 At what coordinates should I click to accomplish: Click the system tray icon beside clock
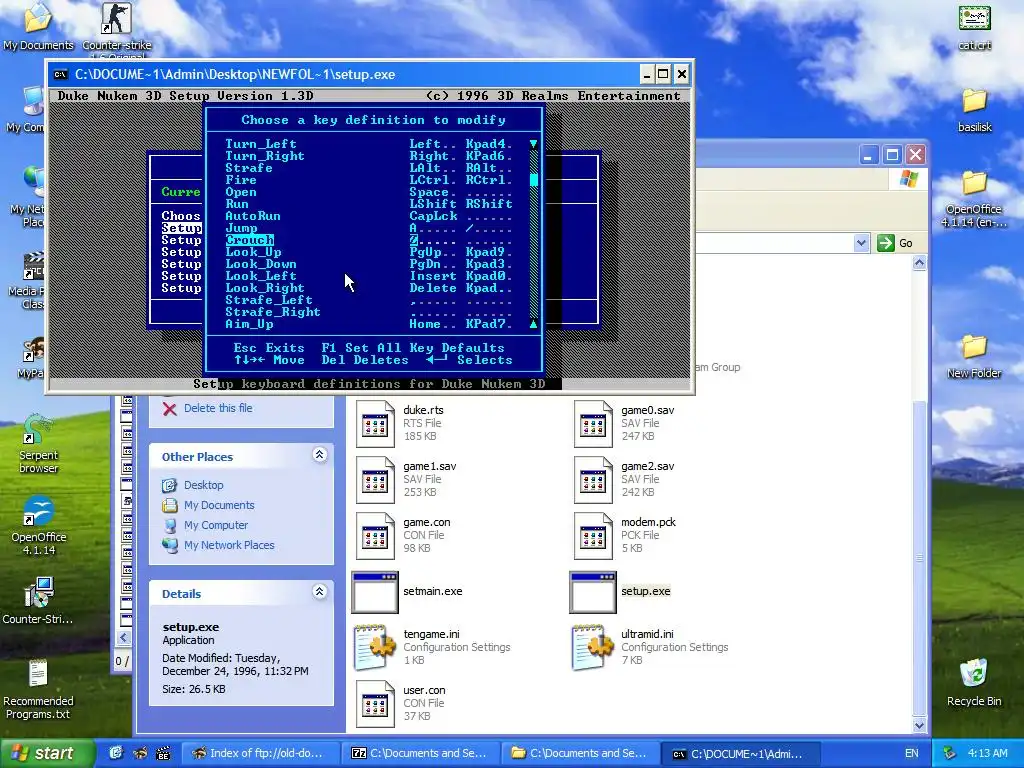(950, 753)
